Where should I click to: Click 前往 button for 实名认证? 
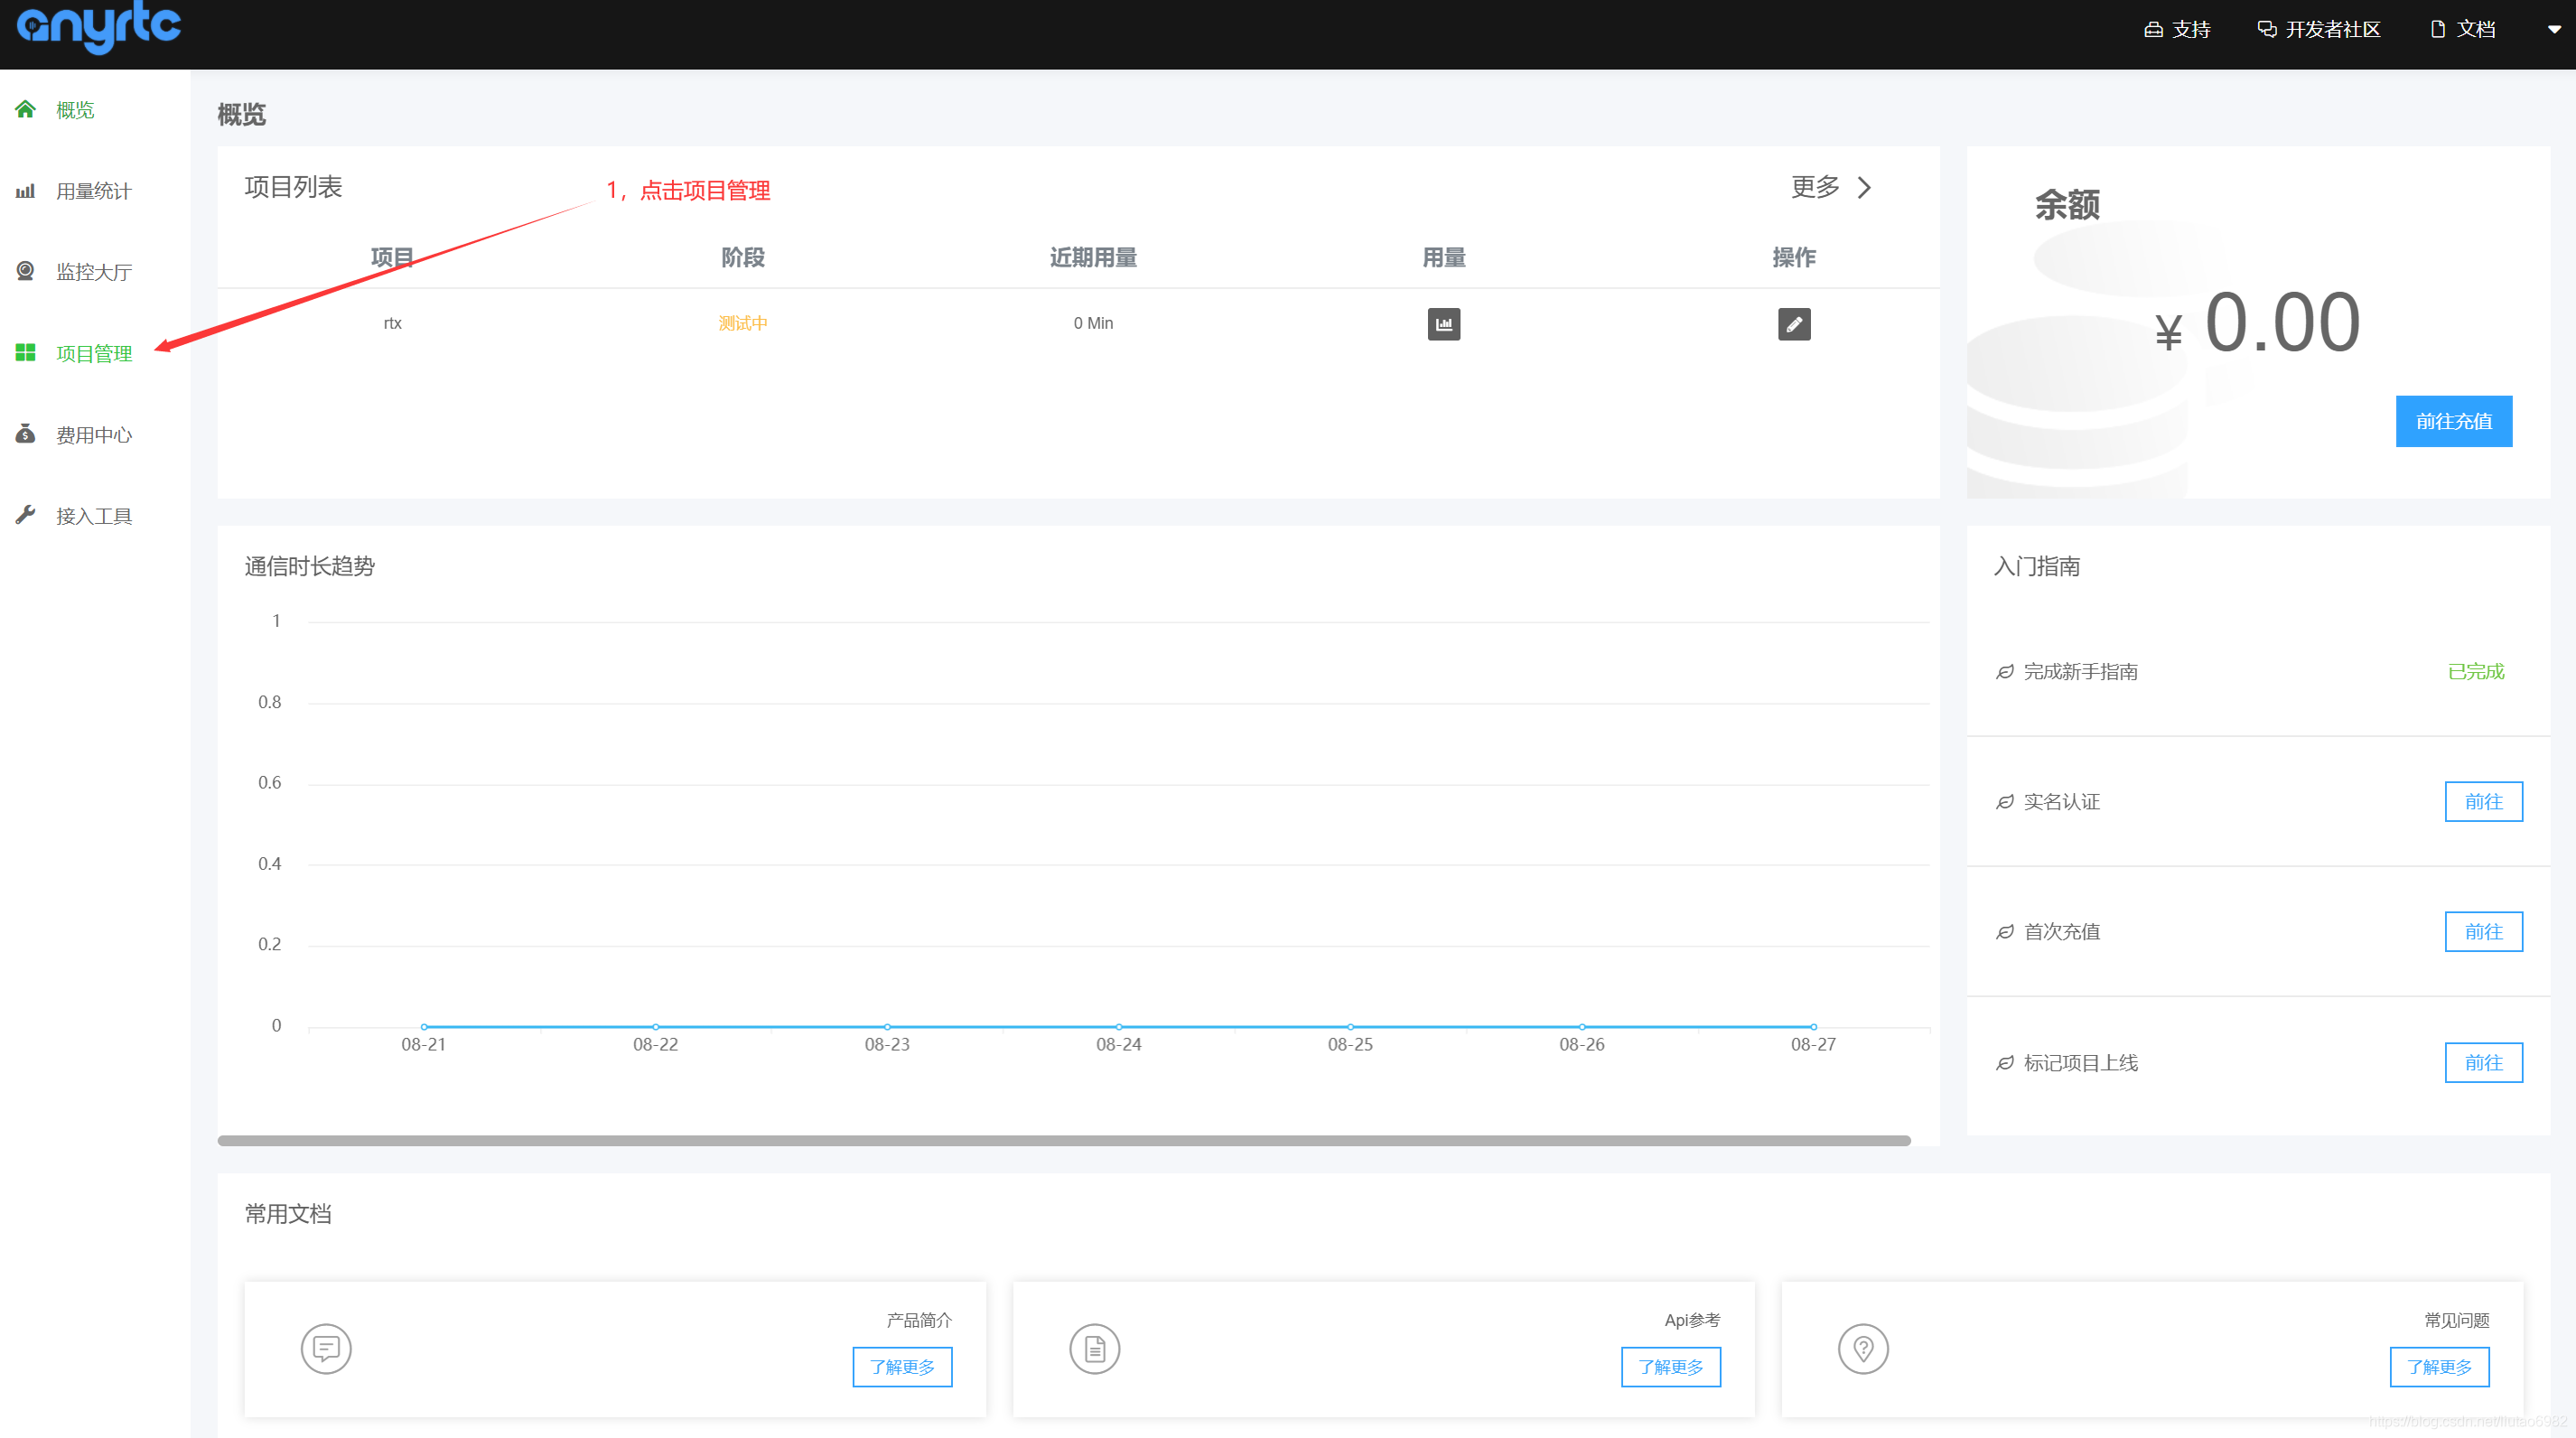tap(2483, 801)
